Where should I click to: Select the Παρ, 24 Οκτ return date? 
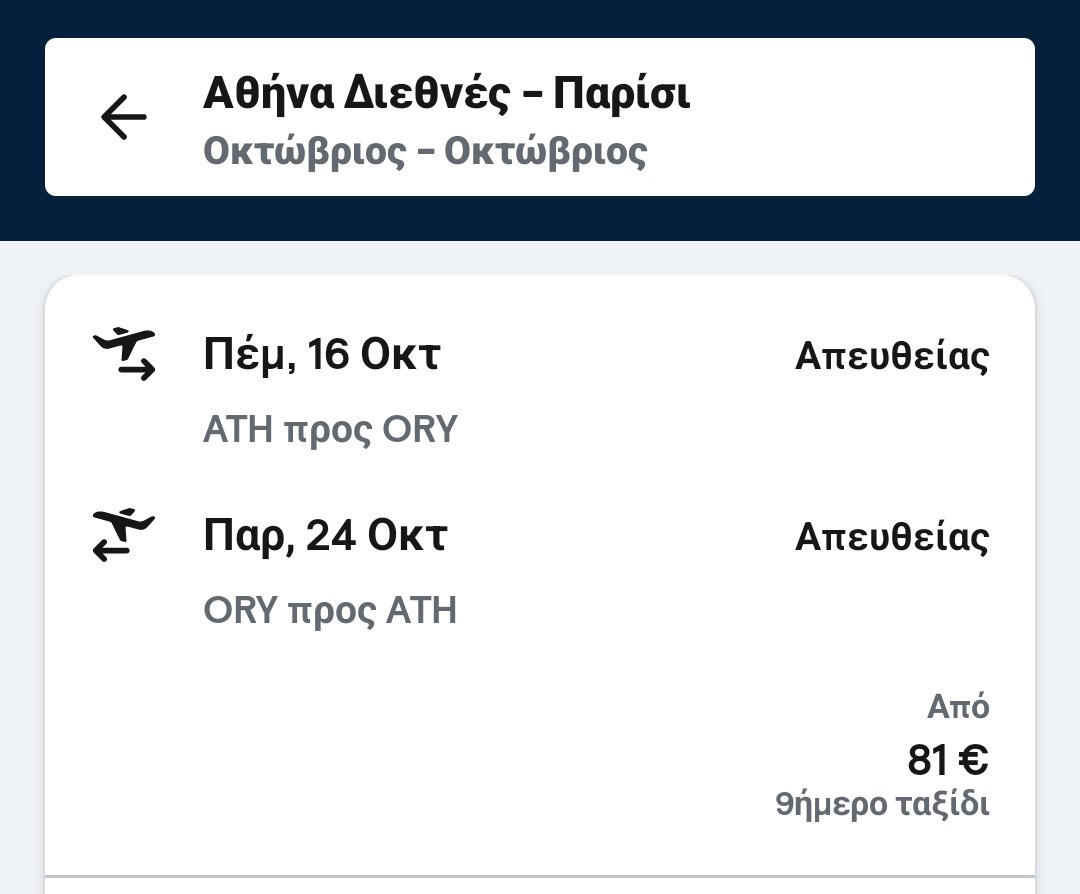[324, 536]
